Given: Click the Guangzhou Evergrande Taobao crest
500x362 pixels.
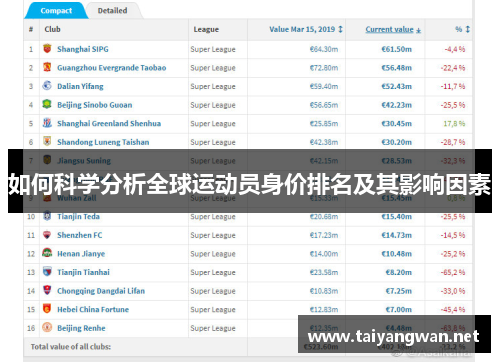Looking at the screenshot, I should coord(47,67).
